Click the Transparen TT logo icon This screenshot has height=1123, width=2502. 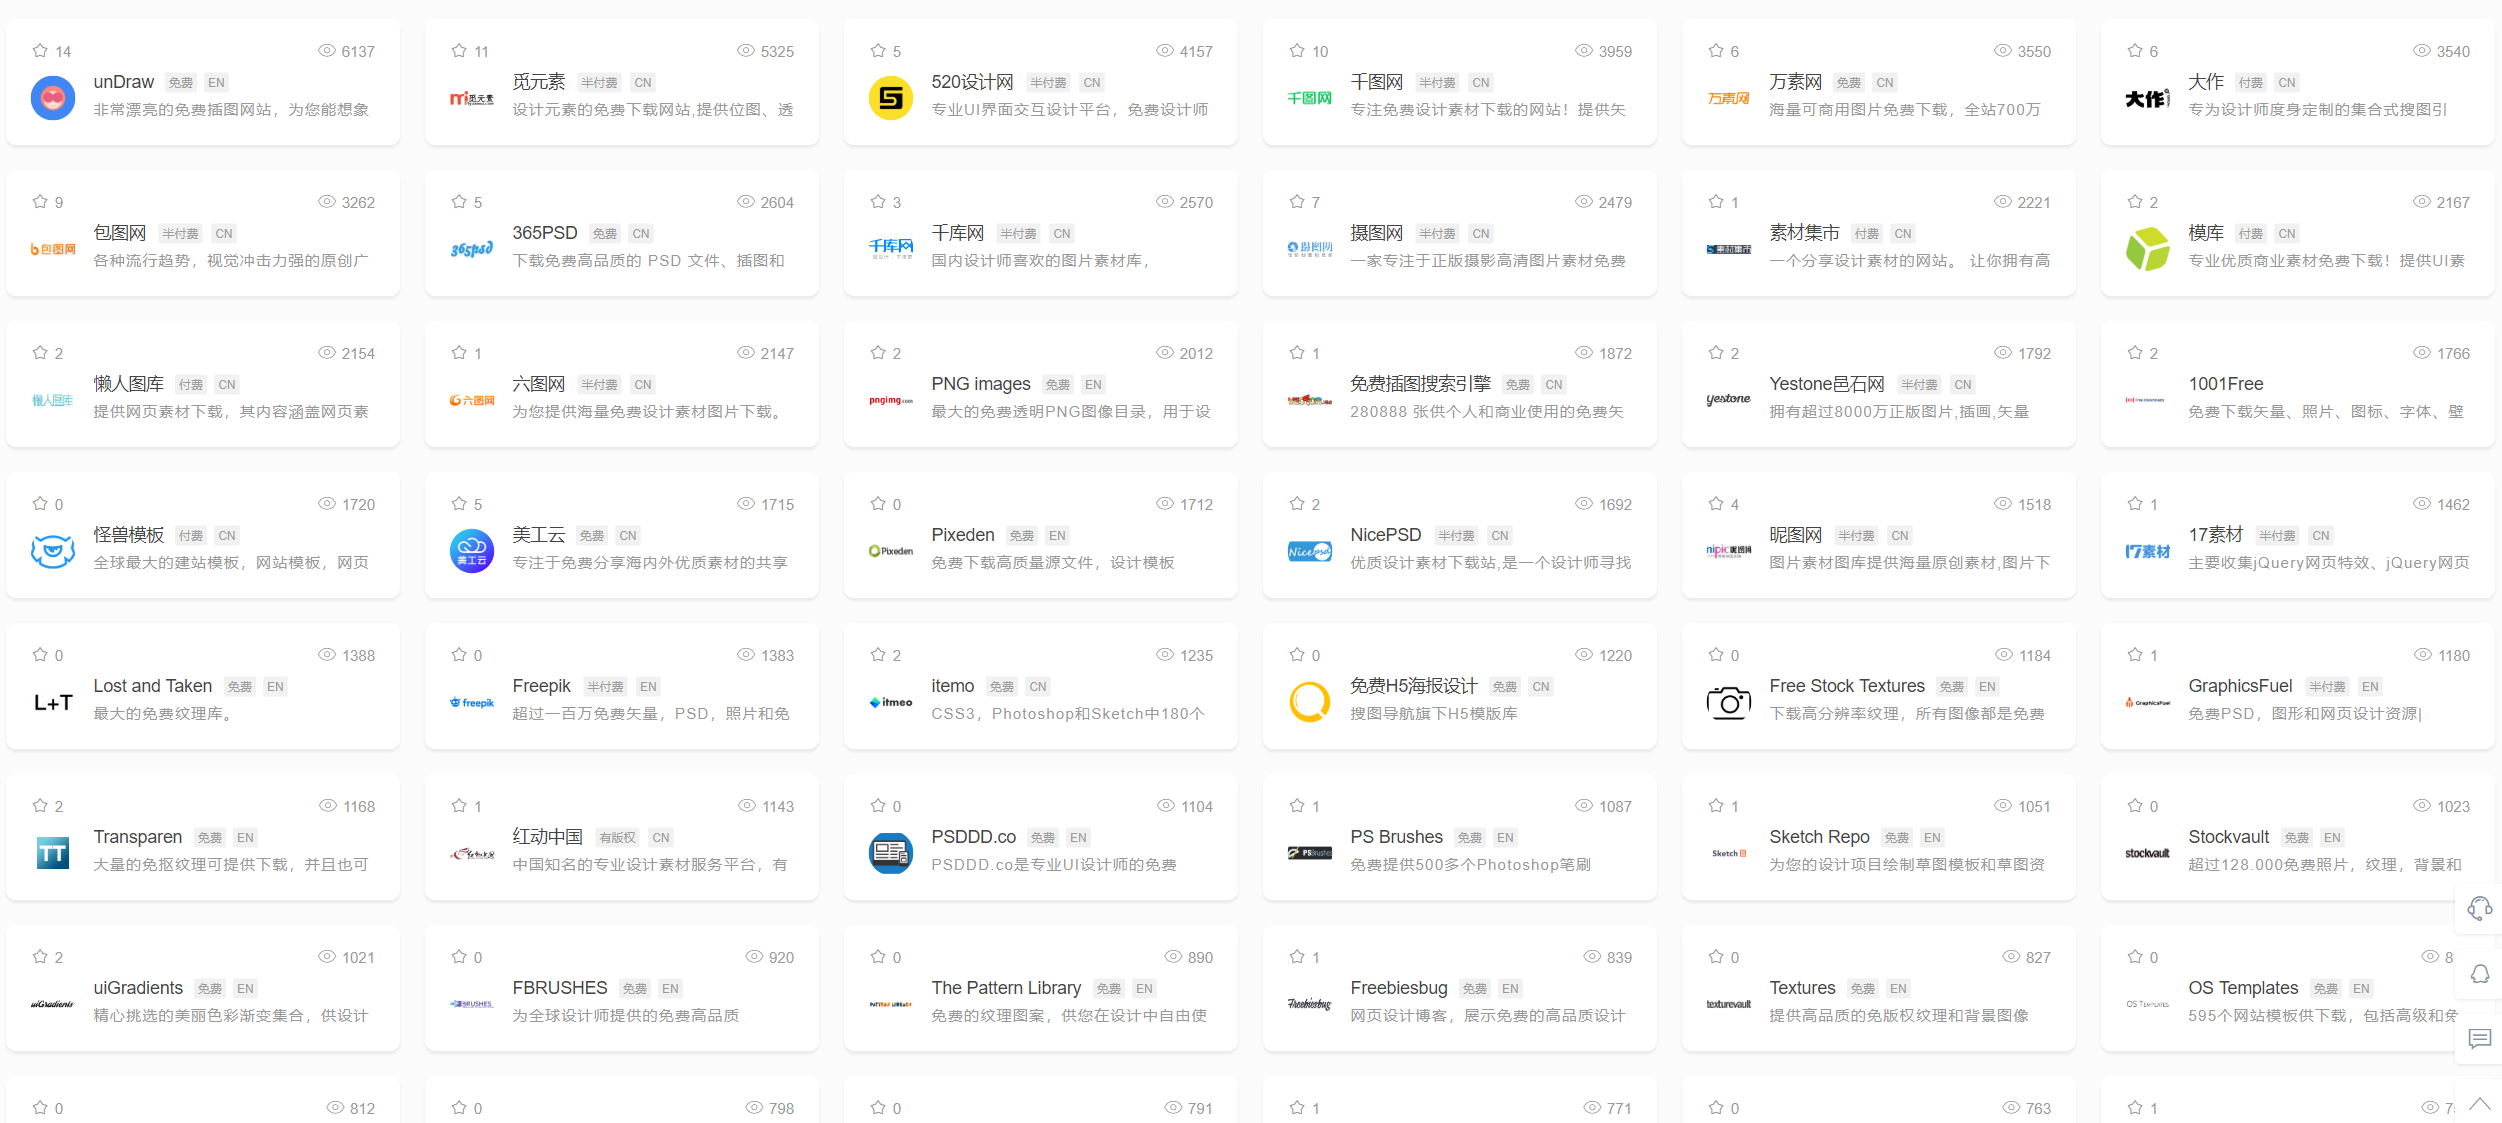coord(53,853)
